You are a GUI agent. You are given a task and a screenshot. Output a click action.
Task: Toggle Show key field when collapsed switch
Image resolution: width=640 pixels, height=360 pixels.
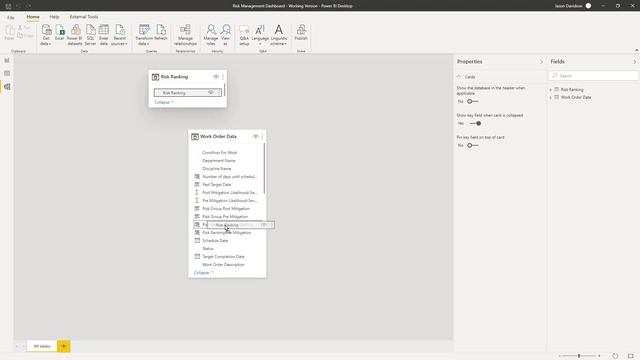point(476,123)
